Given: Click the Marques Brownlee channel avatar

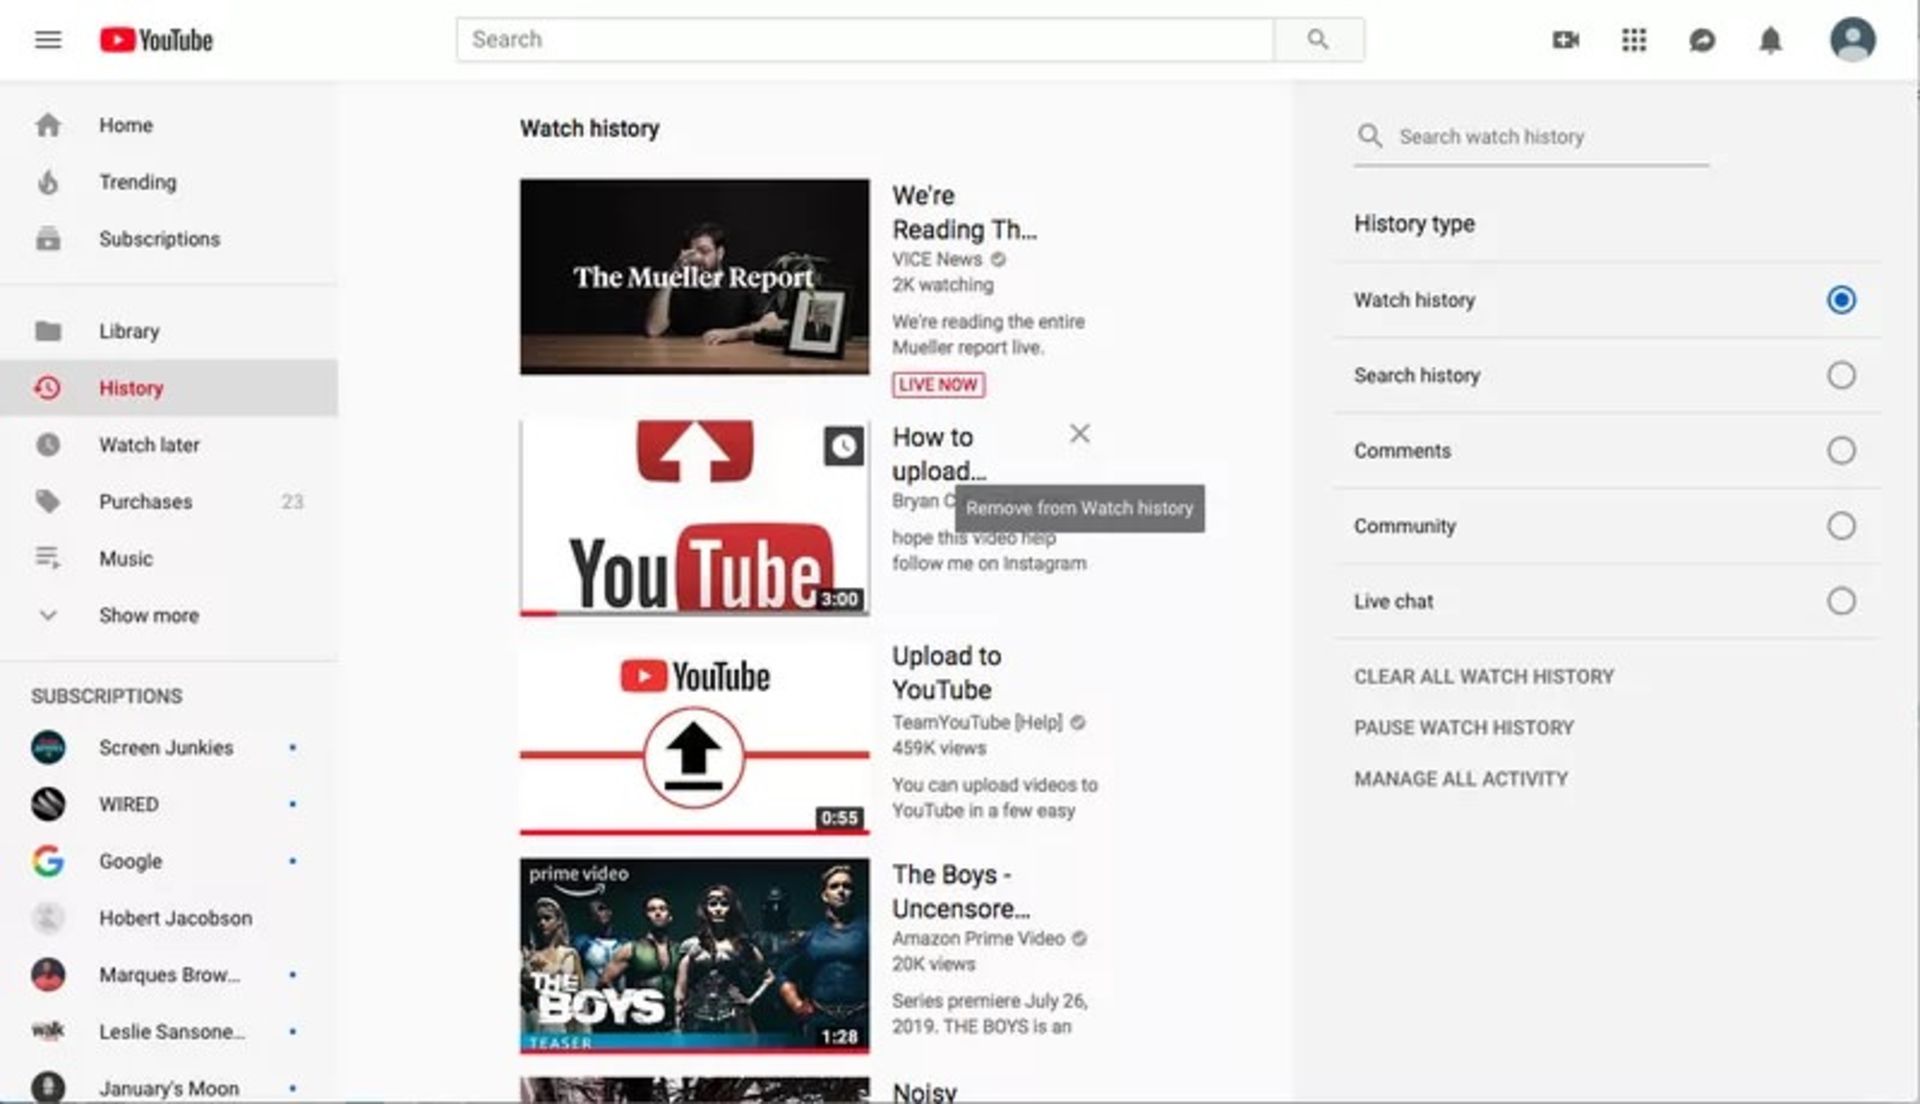Looking at the screenshot, I should pos(48,974).
